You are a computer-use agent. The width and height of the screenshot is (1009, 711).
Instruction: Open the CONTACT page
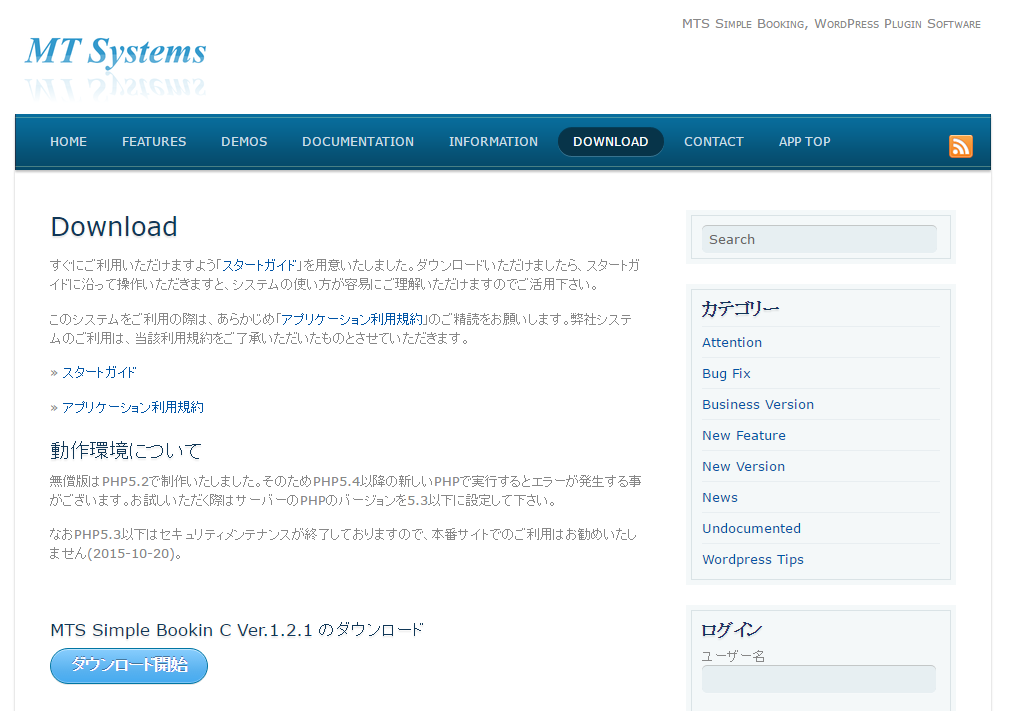coord(713,142)
